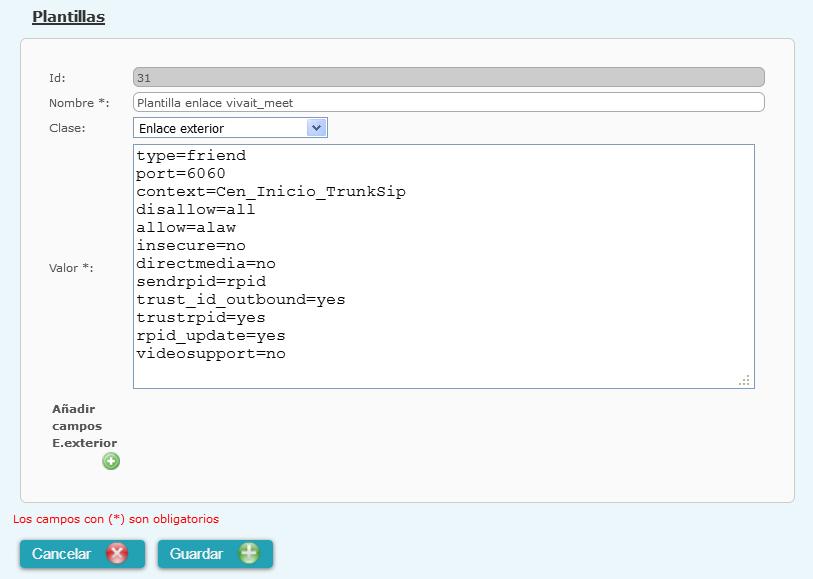Open the Clase dropdown arrow
Screen dimensions: 813x579
[x=316, y=128]
